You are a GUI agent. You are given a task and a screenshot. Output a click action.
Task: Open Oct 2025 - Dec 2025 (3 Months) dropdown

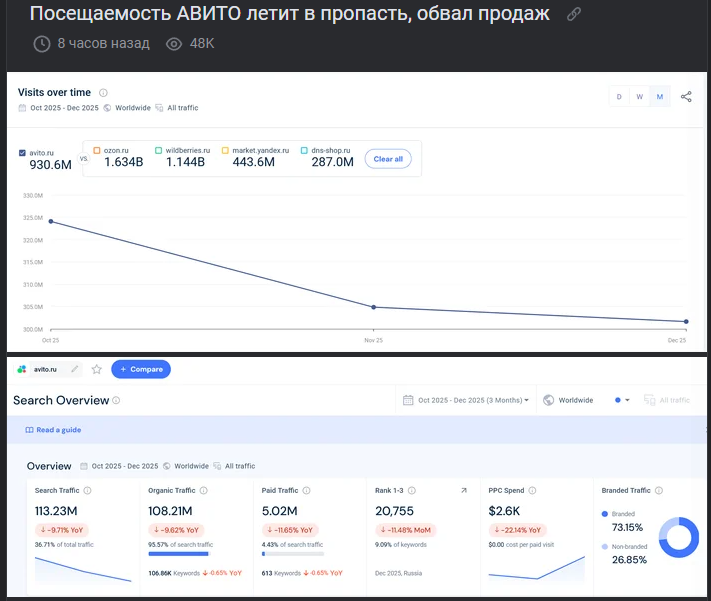tap(466, 400)
